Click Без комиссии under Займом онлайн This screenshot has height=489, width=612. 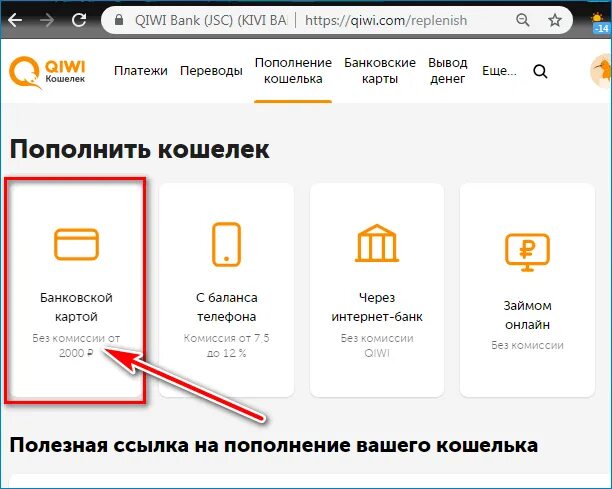527,345
